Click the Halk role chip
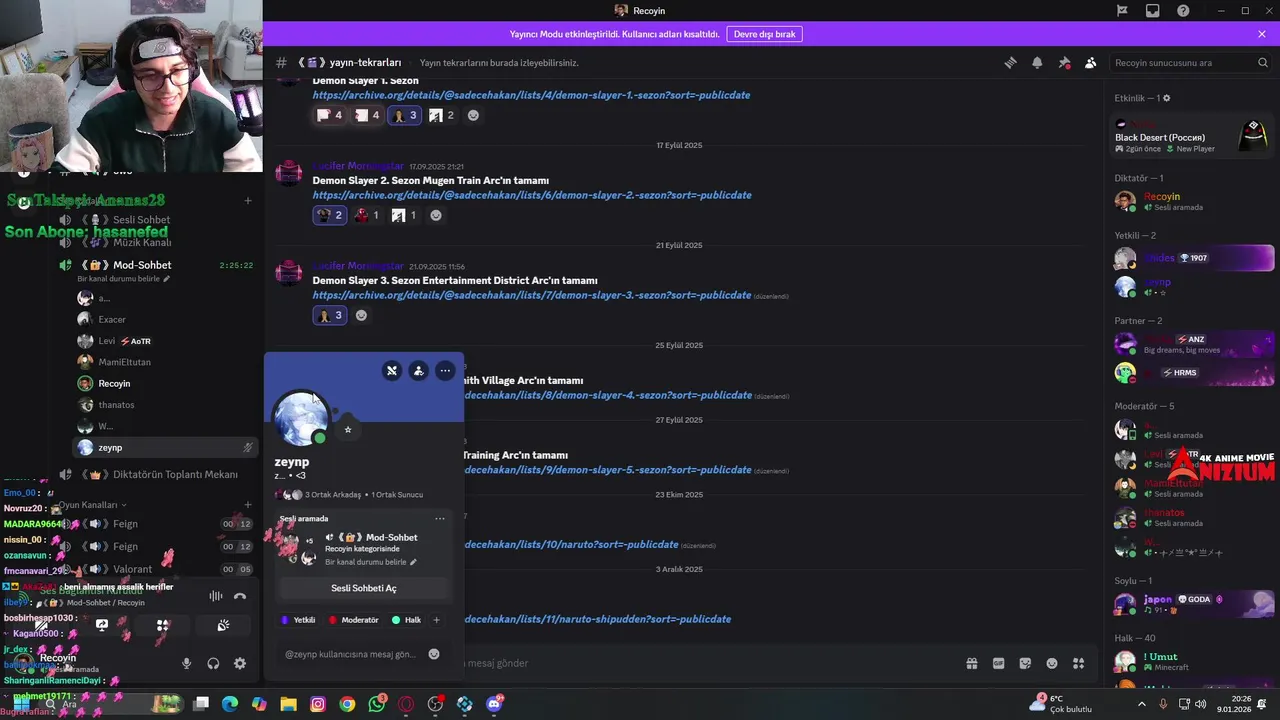 [406, 620]
